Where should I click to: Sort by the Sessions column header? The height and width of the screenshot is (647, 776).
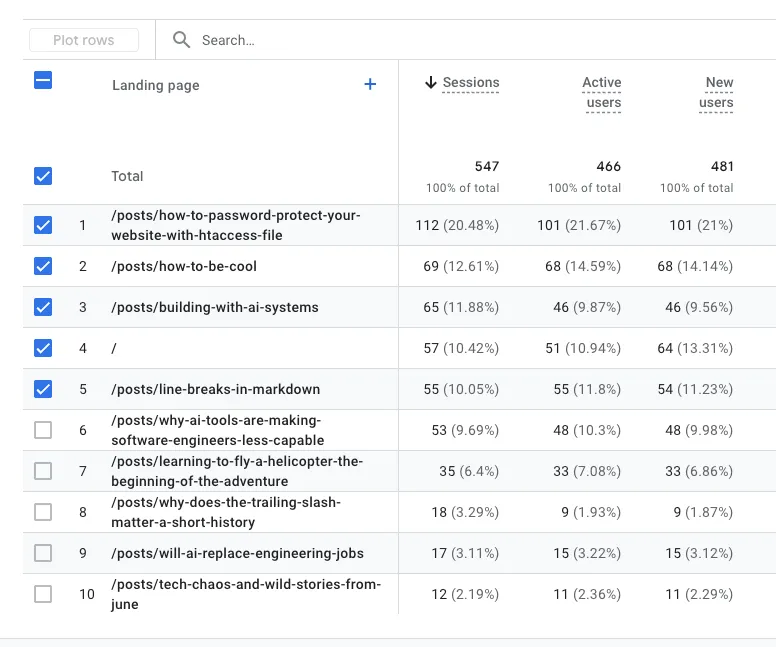point(471,83)
